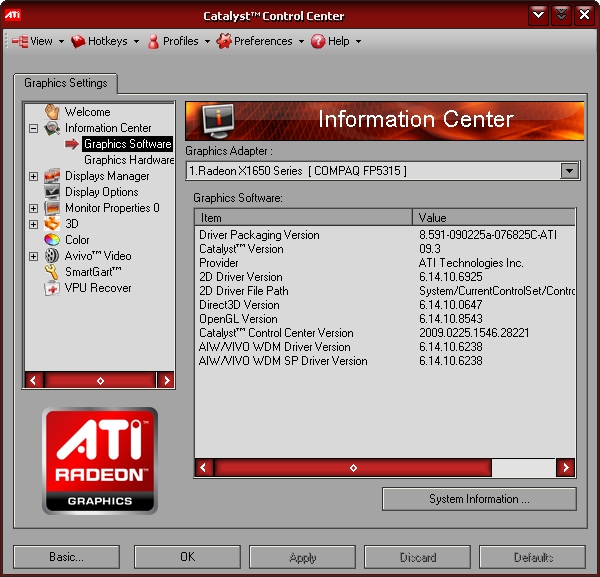Open the Hotkeys menu
Viewport: 600px width, 577px height.
point(105,41)
